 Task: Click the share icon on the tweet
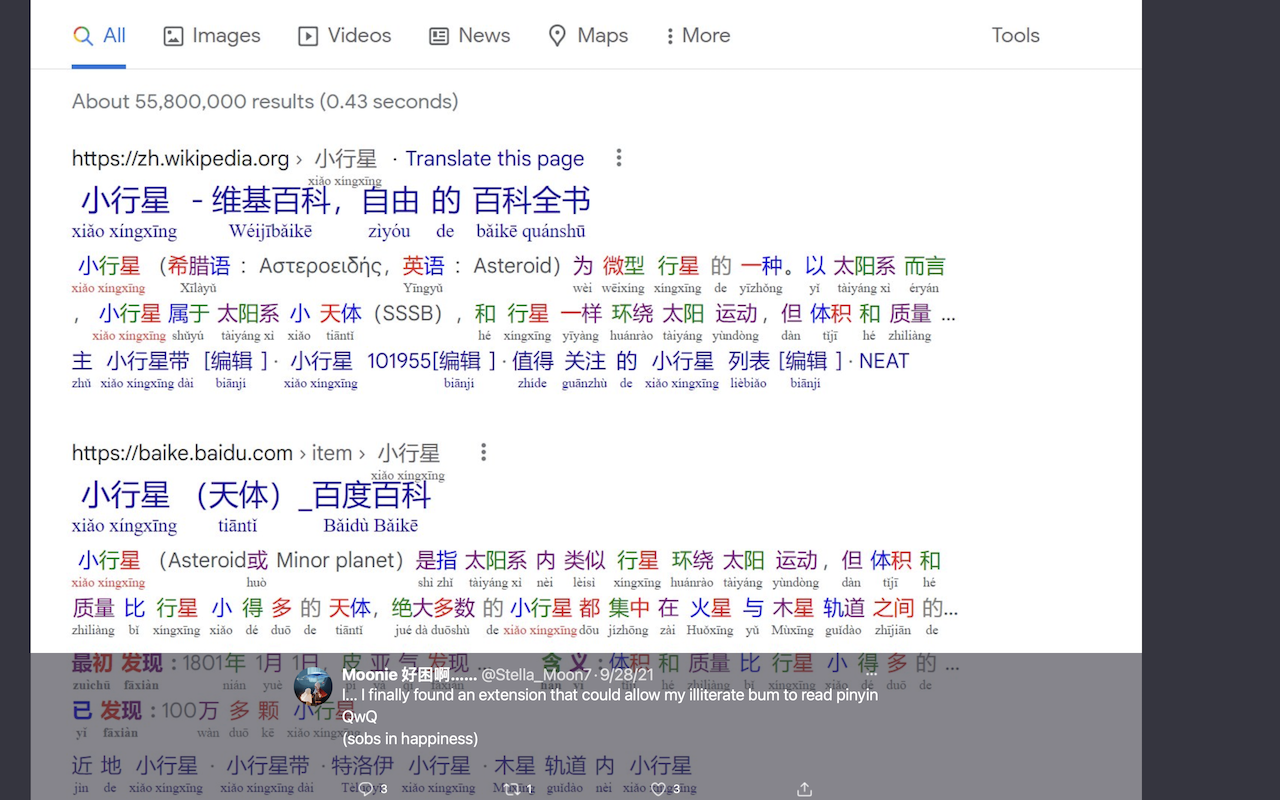click(x=804, y=789)
